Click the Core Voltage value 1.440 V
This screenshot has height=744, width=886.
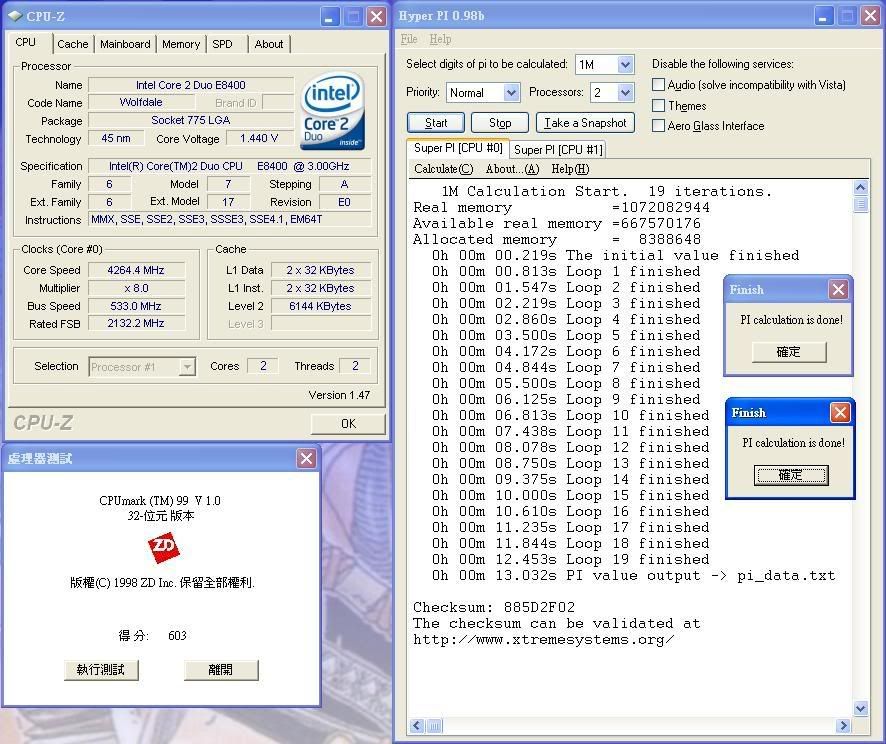click(x=259, y=138)
